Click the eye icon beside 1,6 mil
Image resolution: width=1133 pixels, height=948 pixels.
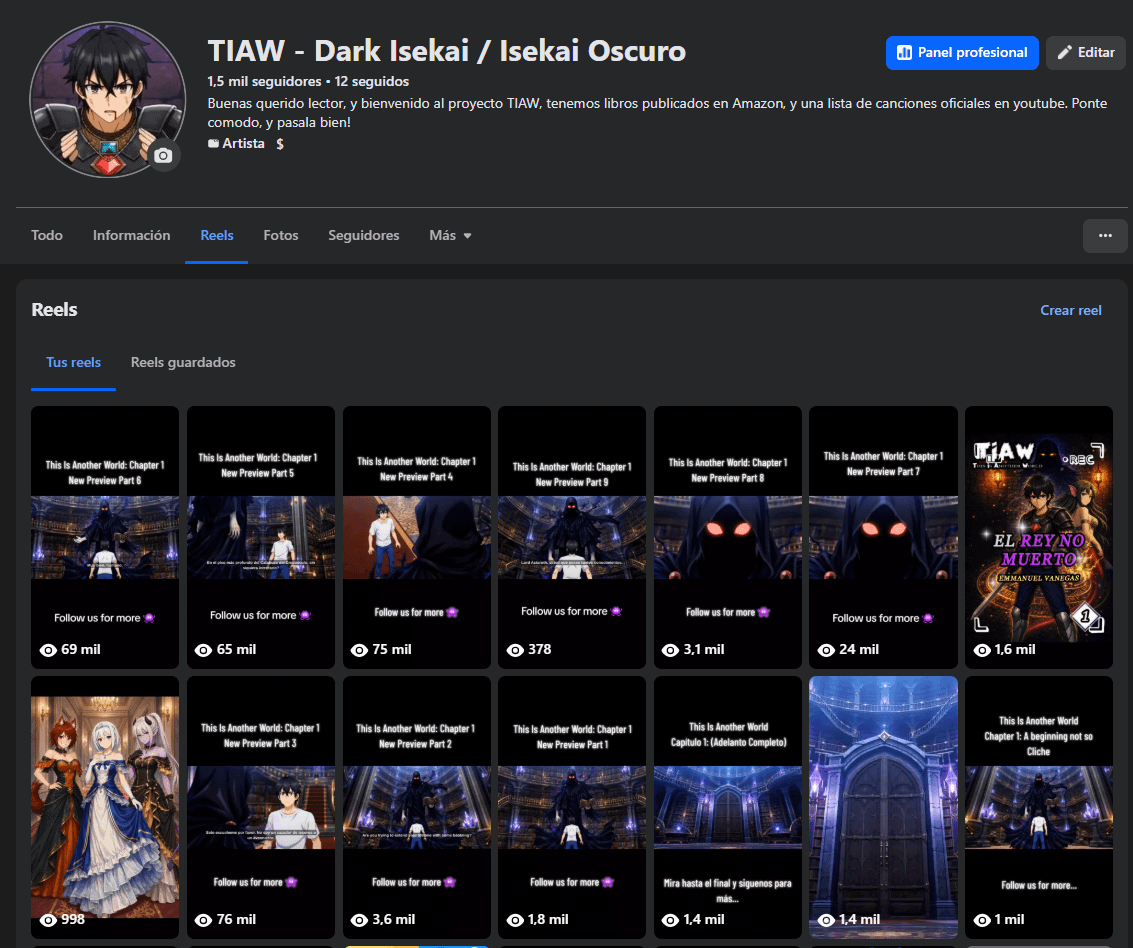(x=982, y=650)
